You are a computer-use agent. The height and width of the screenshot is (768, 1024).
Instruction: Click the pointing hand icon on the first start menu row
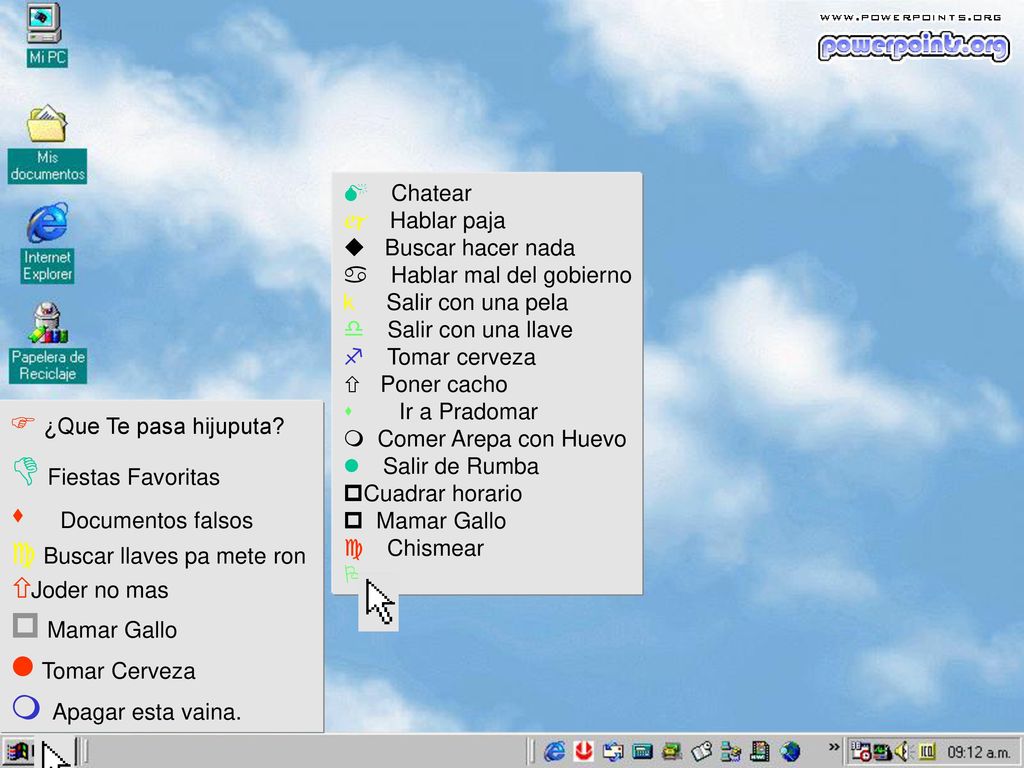pyautogui.click(x=23, y=423)
